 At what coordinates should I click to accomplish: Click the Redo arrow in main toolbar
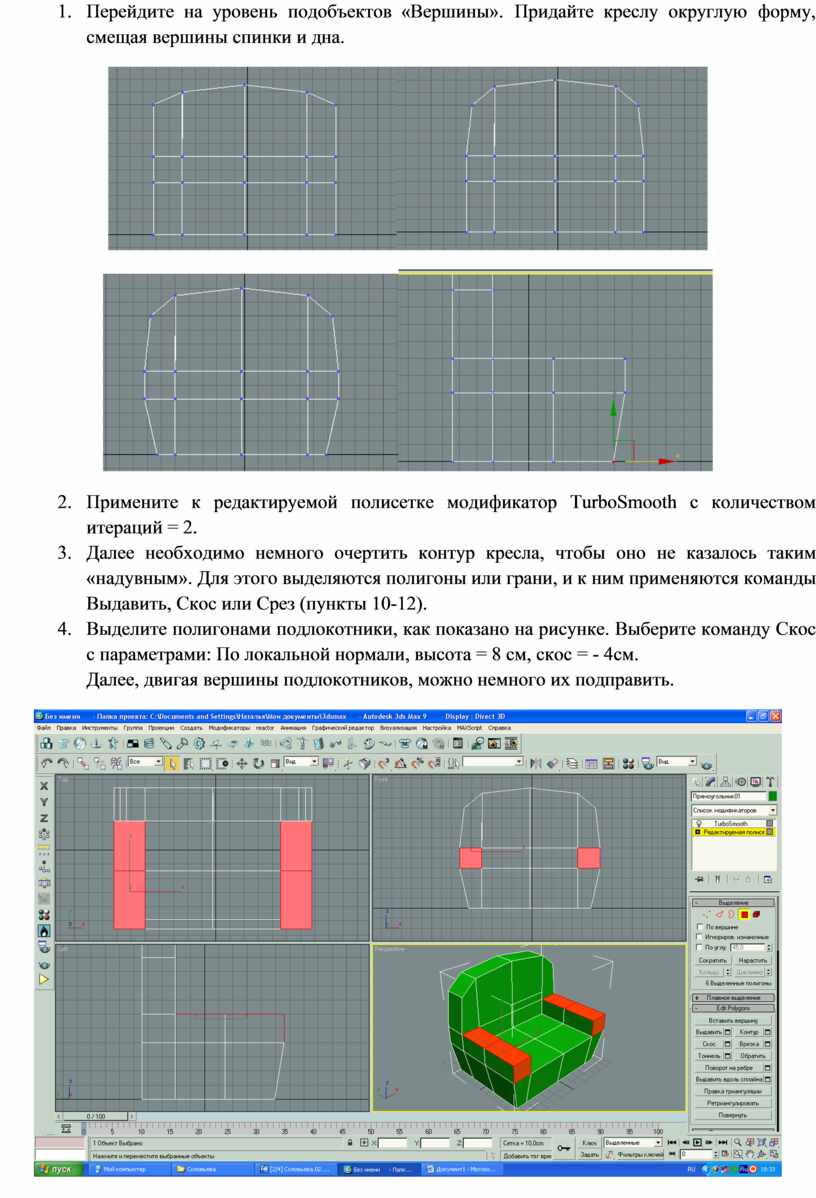(63, 763)
